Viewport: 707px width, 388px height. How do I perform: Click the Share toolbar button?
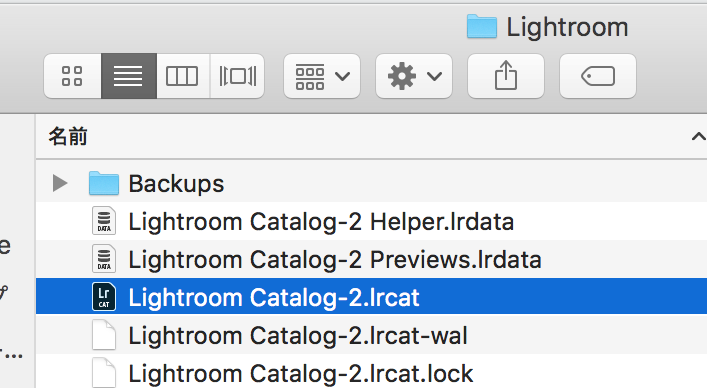pyautogui.click(x=506, y=76)
